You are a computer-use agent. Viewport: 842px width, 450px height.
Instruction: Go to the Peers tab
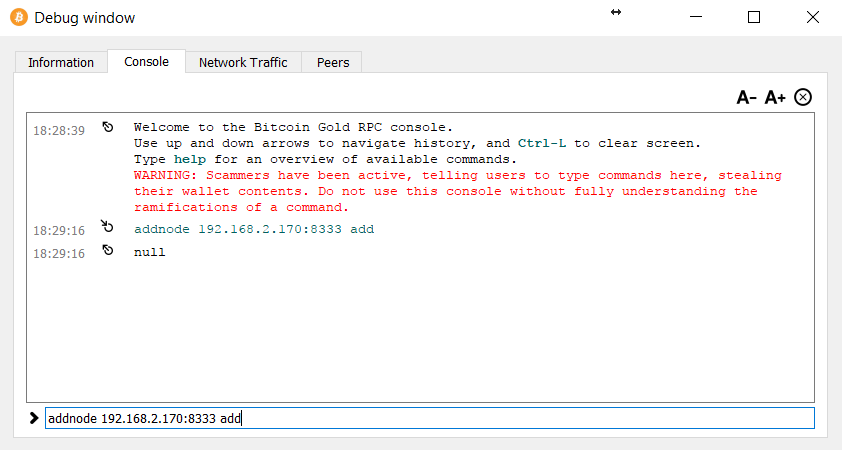(x=333, y=62)
